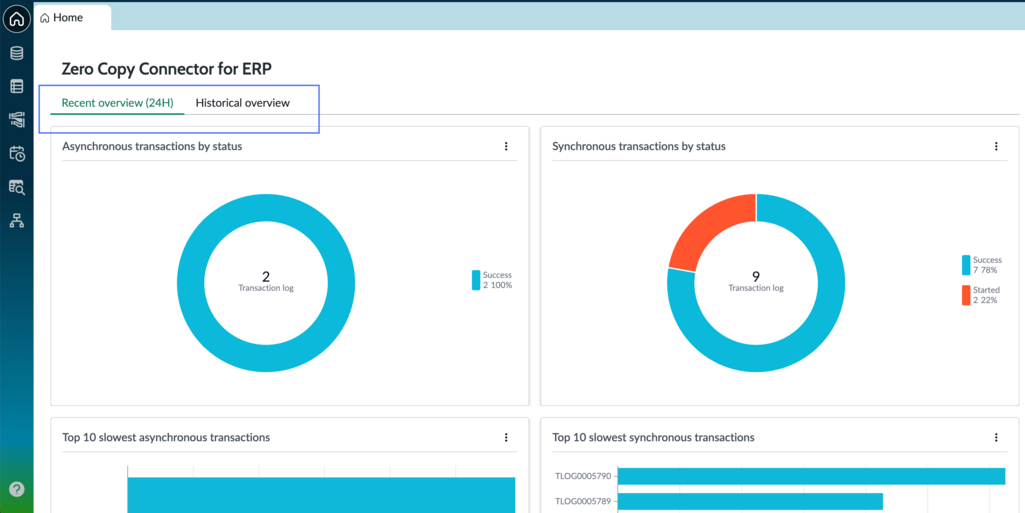1025x513 pixels.
Task: Click the large bar in slowest asynchronous chart
Action: 322,495
